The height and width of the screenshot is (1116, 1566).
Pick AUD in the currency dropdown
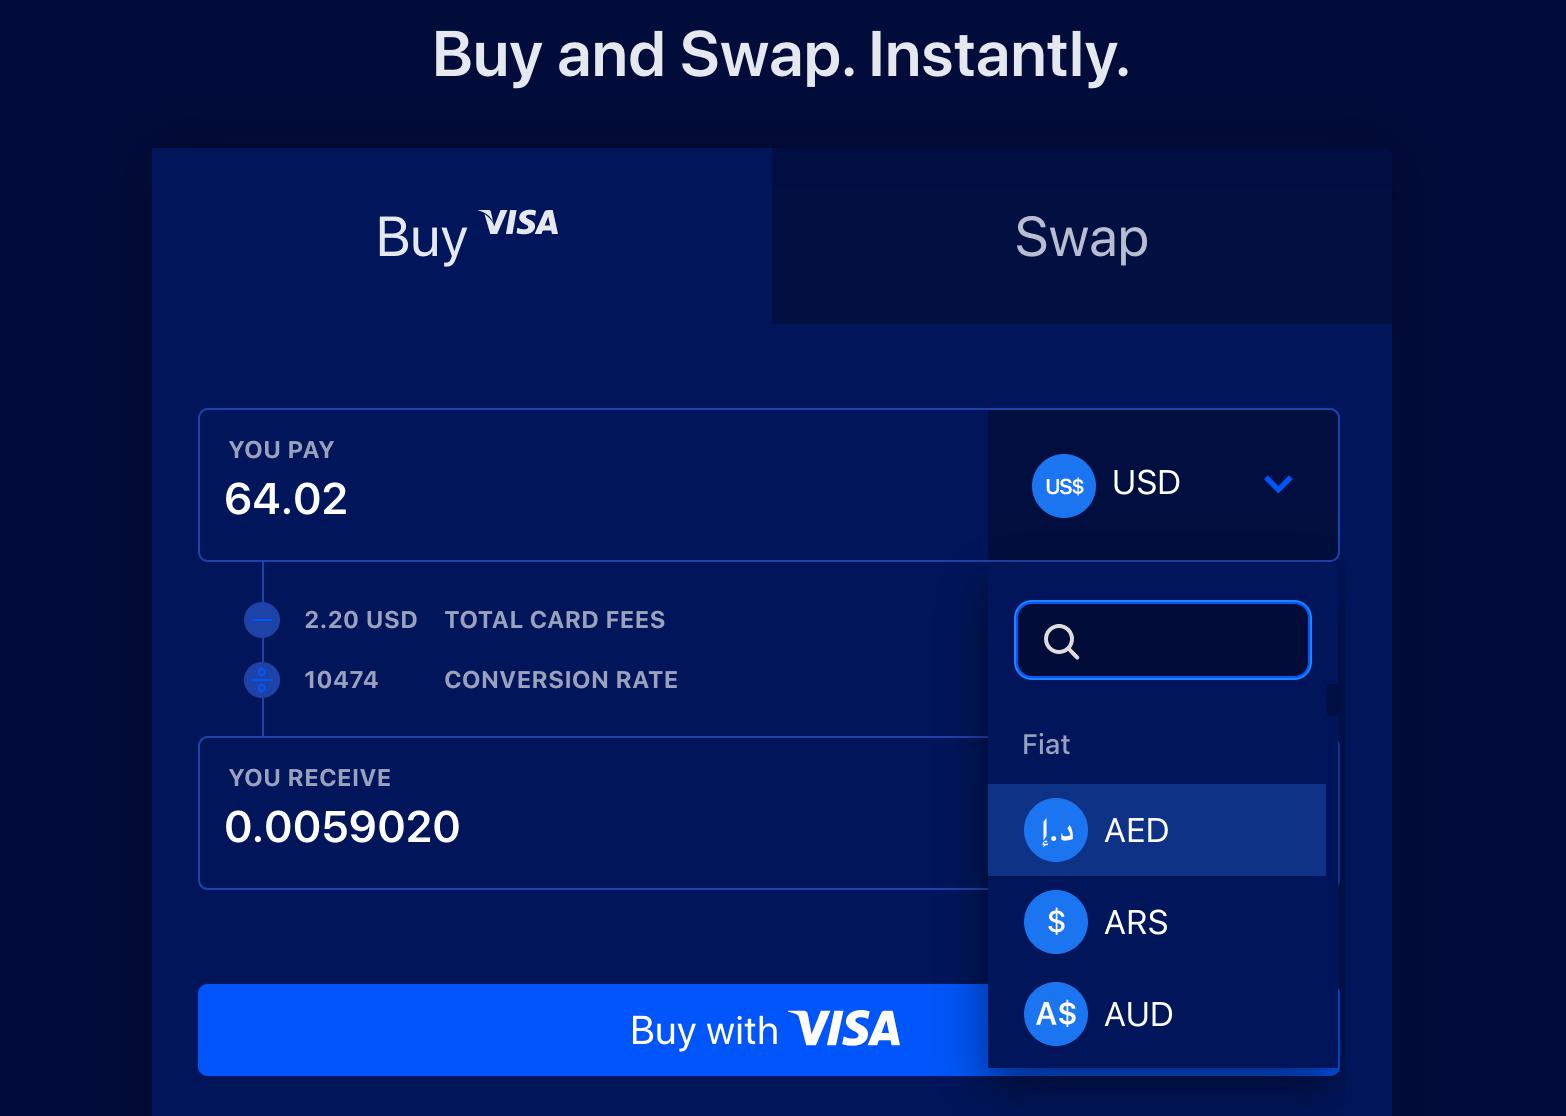1157,1014
